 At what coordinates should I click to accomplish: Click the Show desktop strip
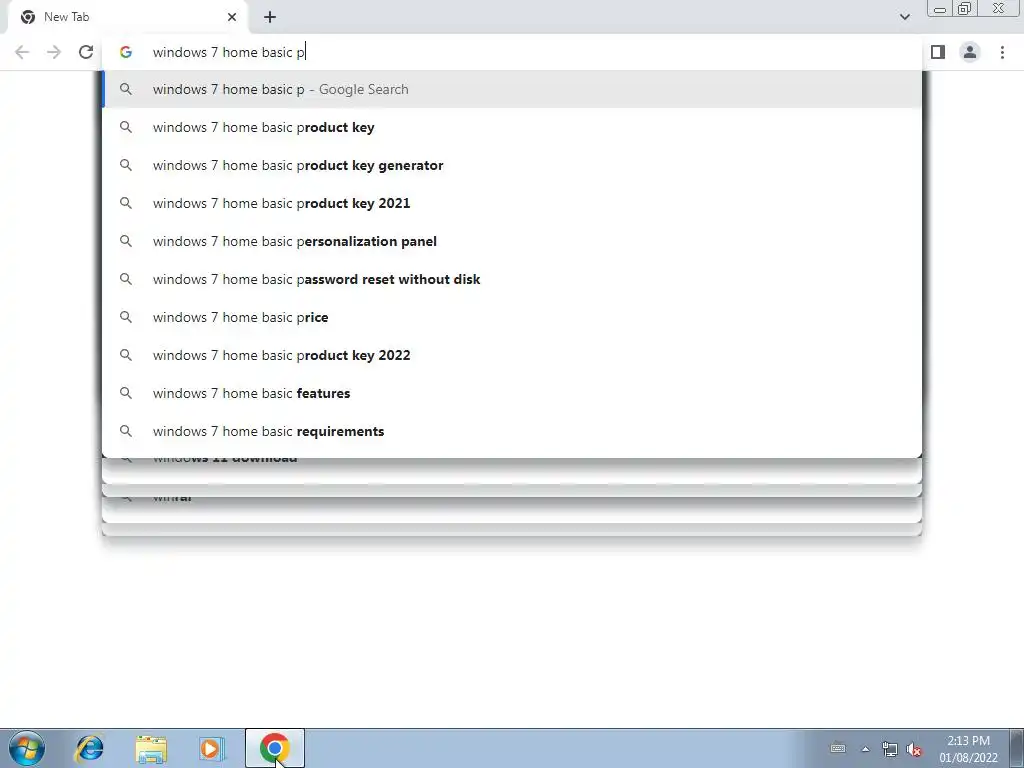click(1016, 748)
